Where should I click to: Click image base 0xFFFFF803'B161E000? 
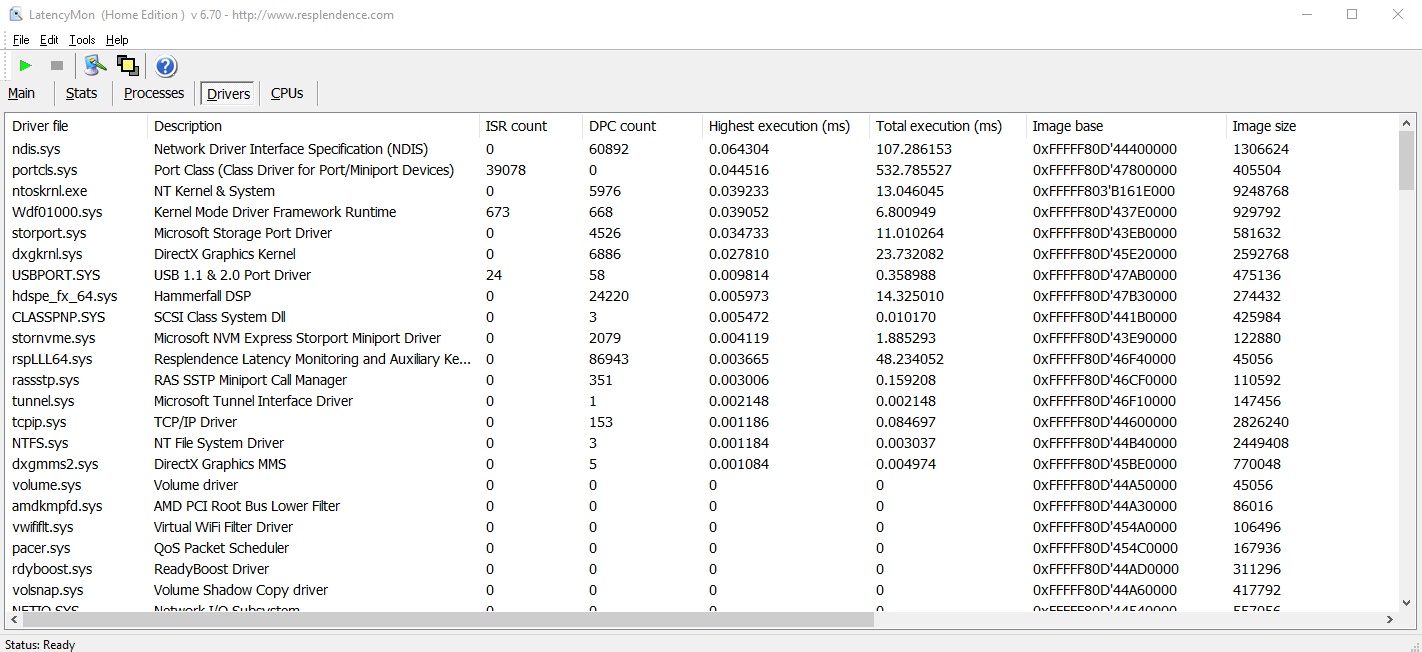coord(1104,191)
